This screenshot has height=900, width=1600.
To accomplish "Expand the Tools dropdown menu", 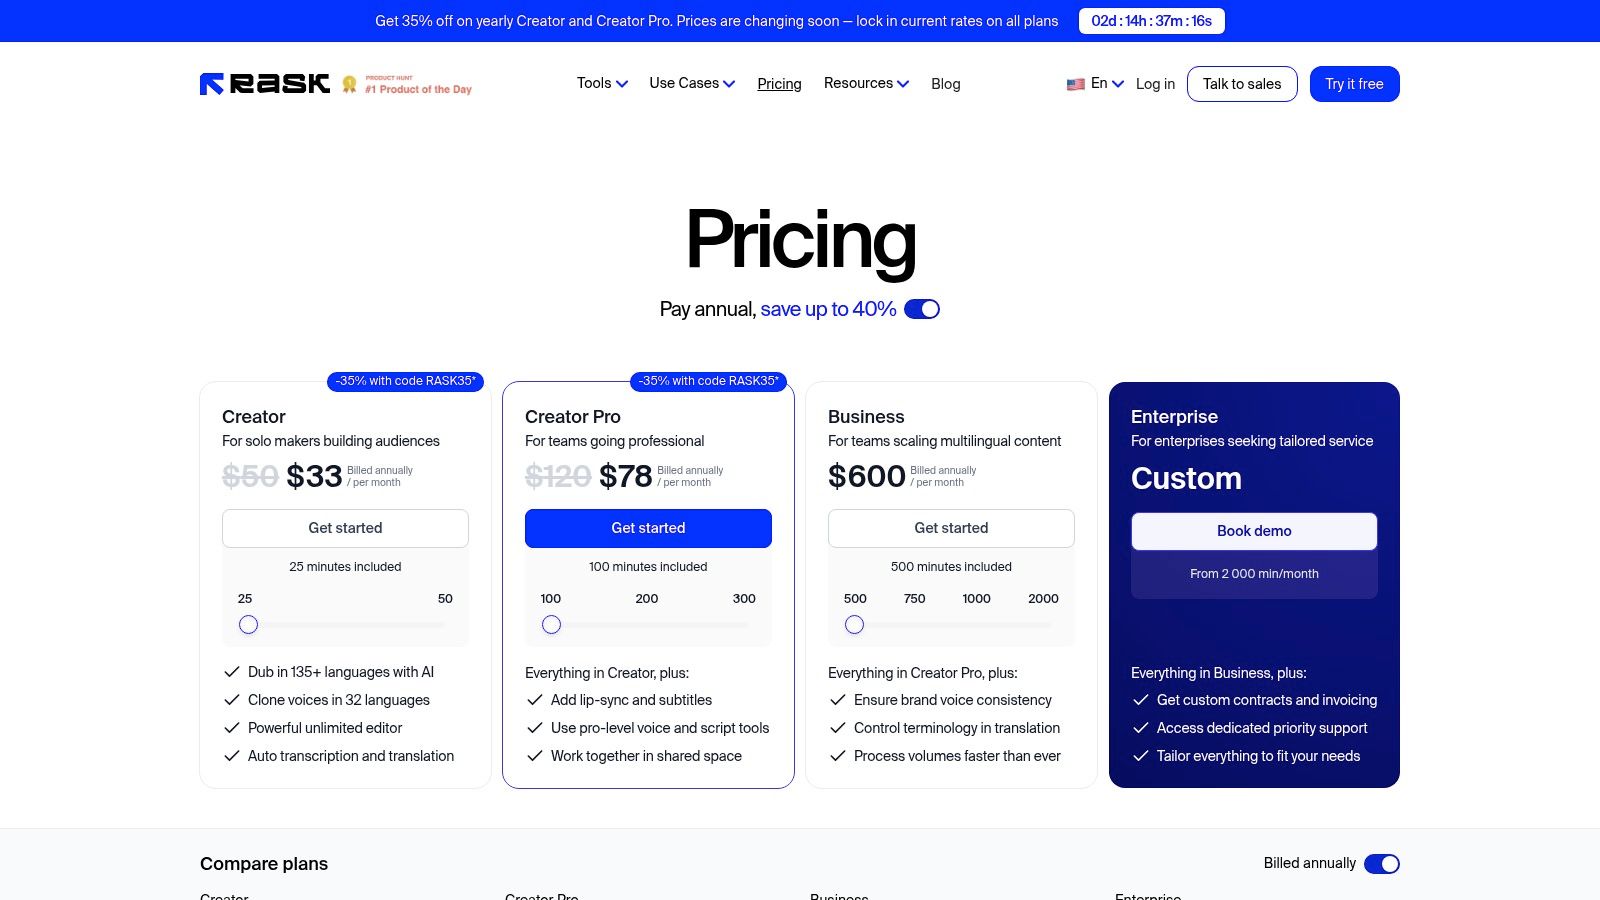I will click(x=602, y=83).
